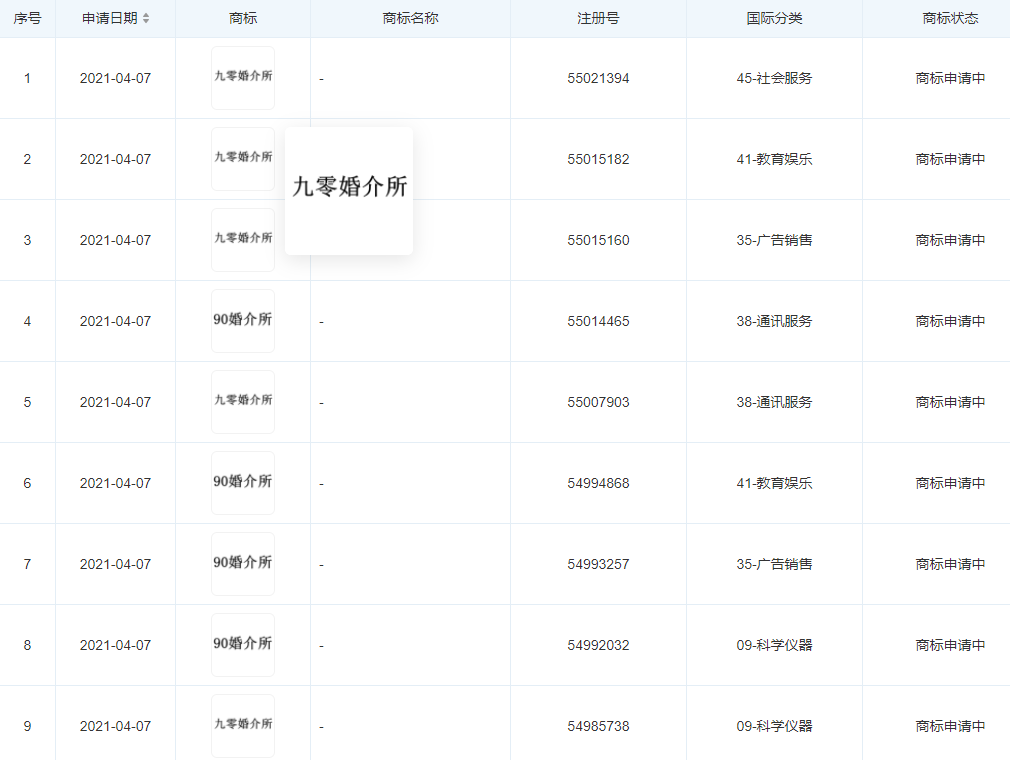This screenshot has width=1010, height=760.
Task: Select registration number 54985738
Action: (x=598, y=727)
